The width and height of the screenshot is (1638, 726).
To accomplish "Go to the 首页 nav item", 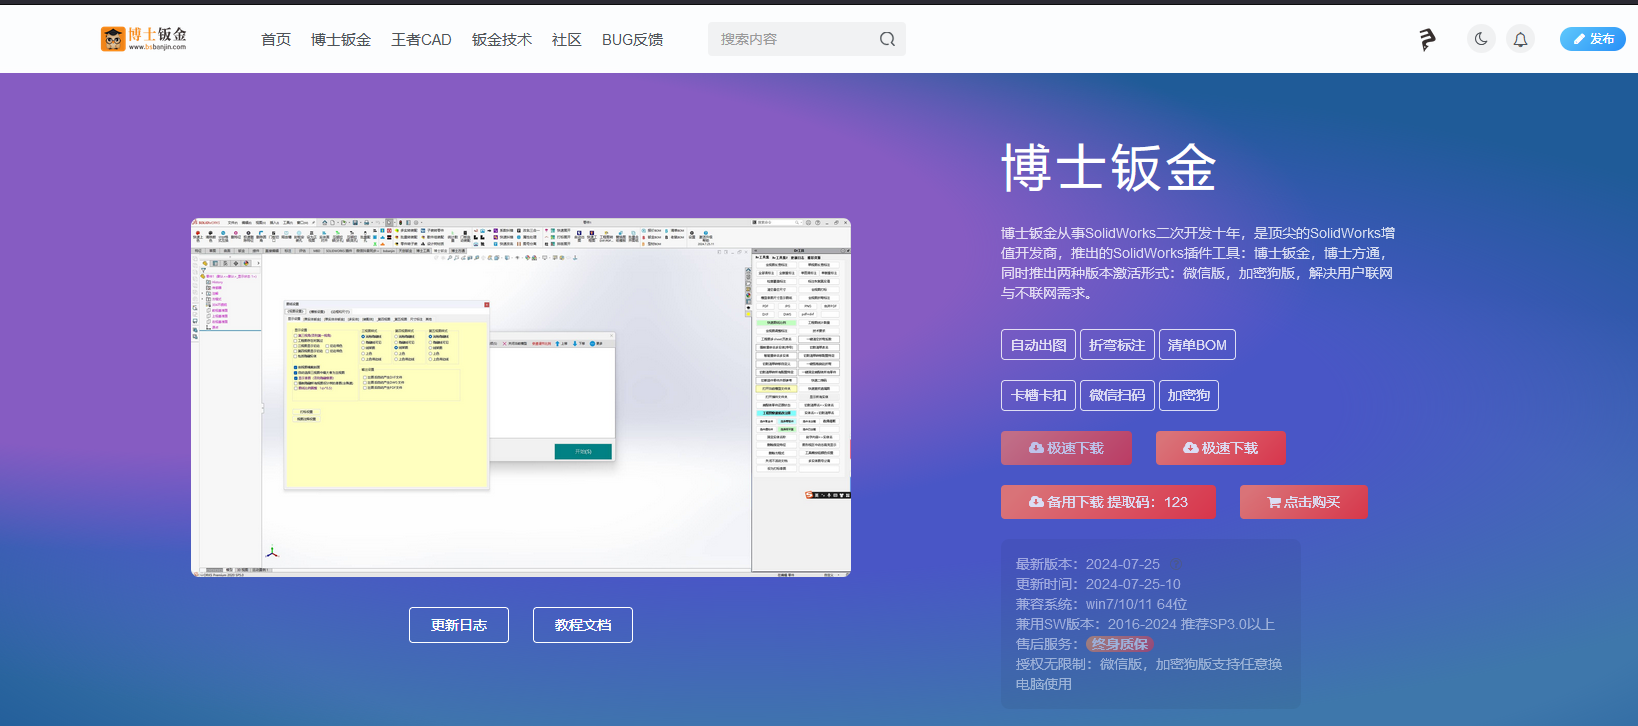I will point(276,39).
